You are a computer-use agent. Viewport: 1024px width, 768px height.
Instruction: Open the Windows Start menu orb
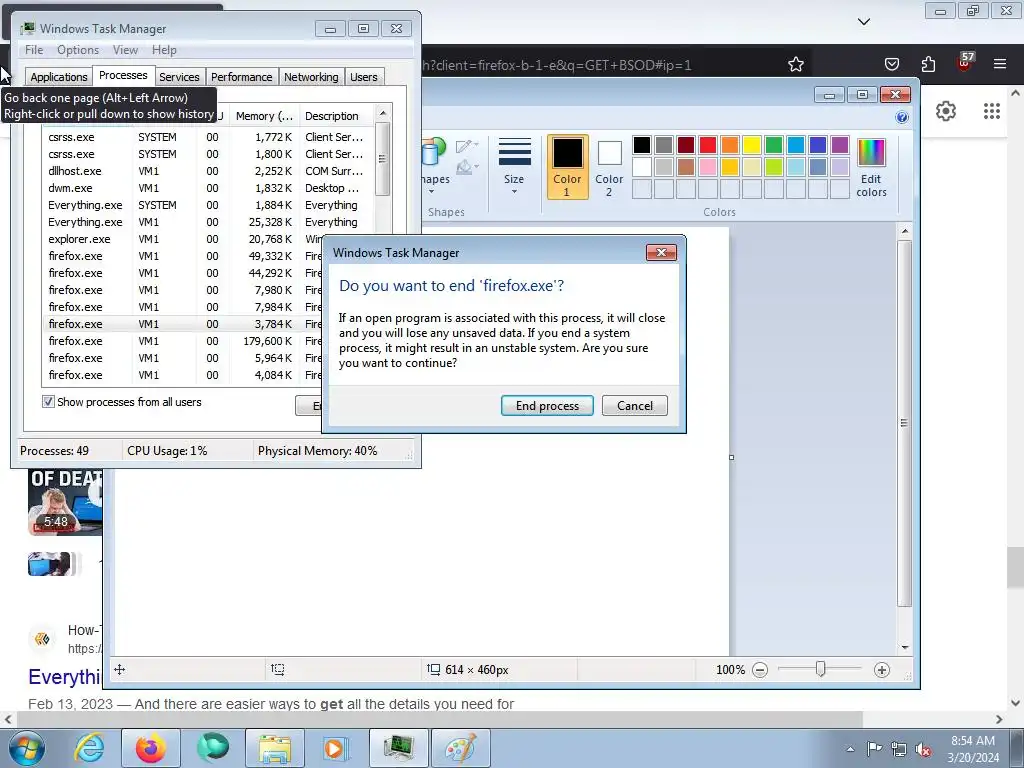(27, 748)
